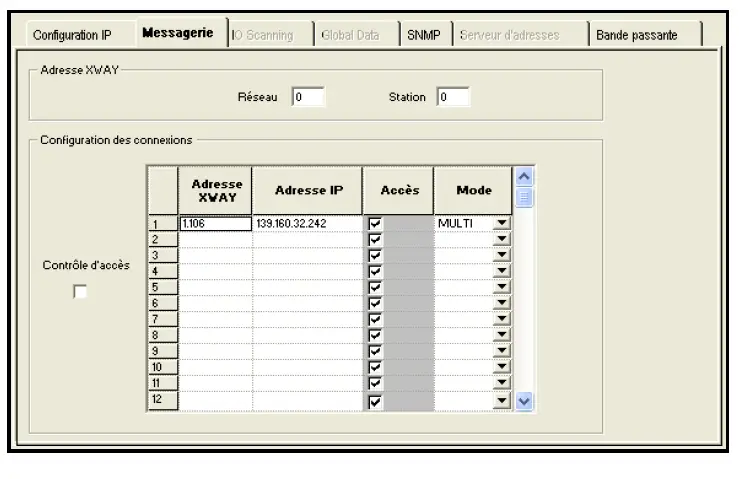Click the scroll down arrow of connections table
The image size is (739, 479).
point(524,402)
